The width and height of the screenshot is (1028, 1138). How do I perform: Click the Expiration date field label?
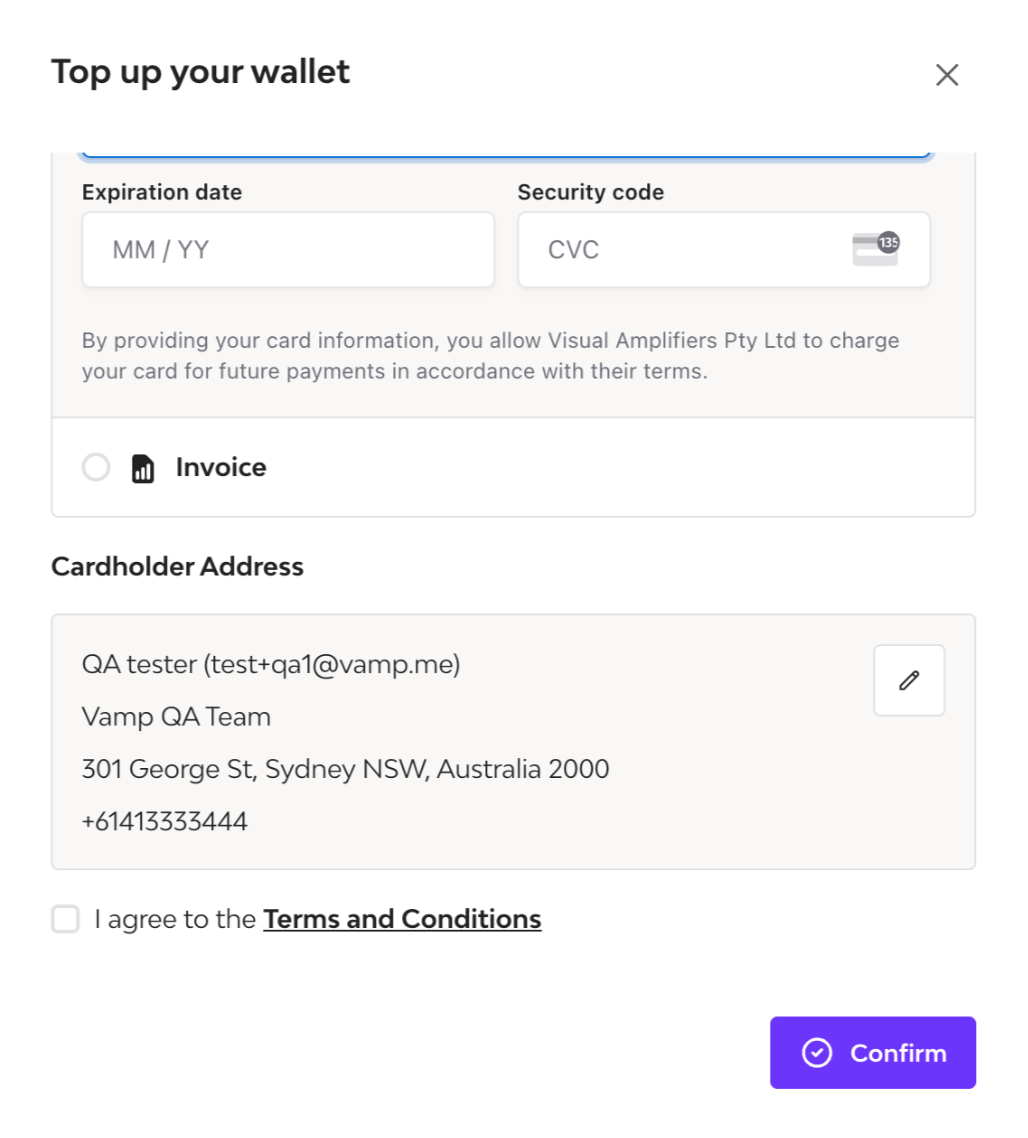tap(162, 192)
